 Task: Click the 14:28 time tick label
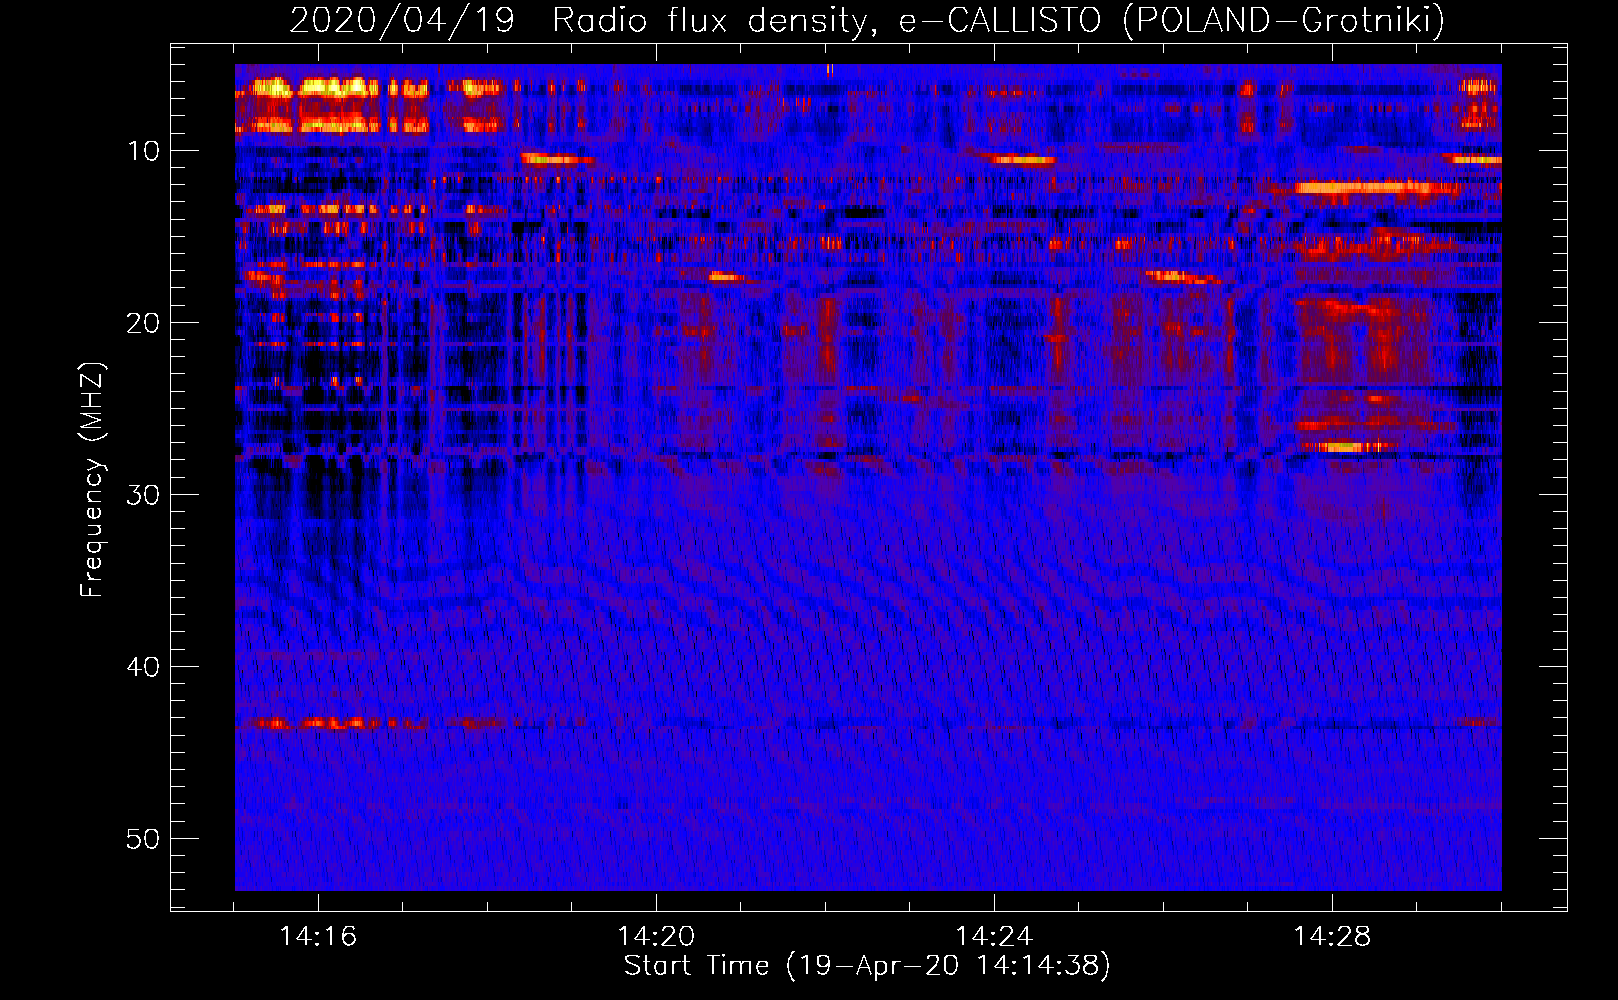pyautogui.click(x=1332, y=937)
